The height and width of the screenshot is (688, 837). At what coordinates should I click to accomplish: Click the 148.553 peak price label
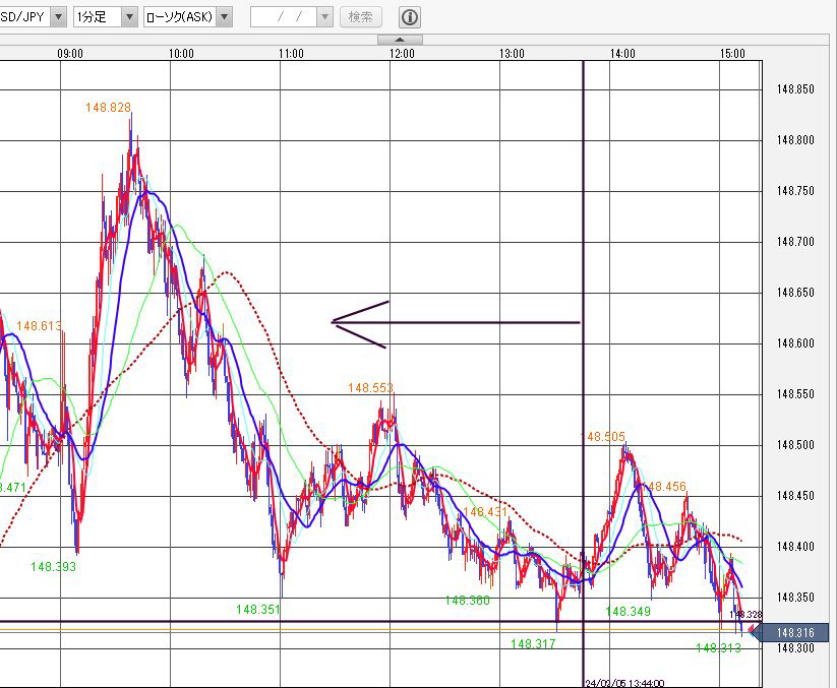pos(371,388)
